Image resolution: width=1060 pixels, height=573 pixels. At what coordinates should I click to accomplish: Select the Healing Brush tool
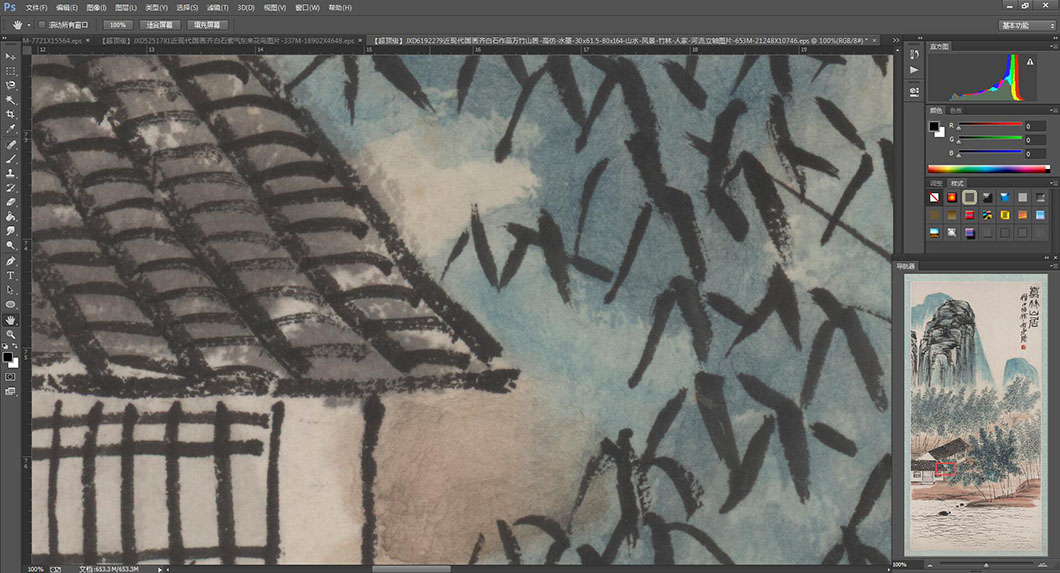[x=10, y=145]
